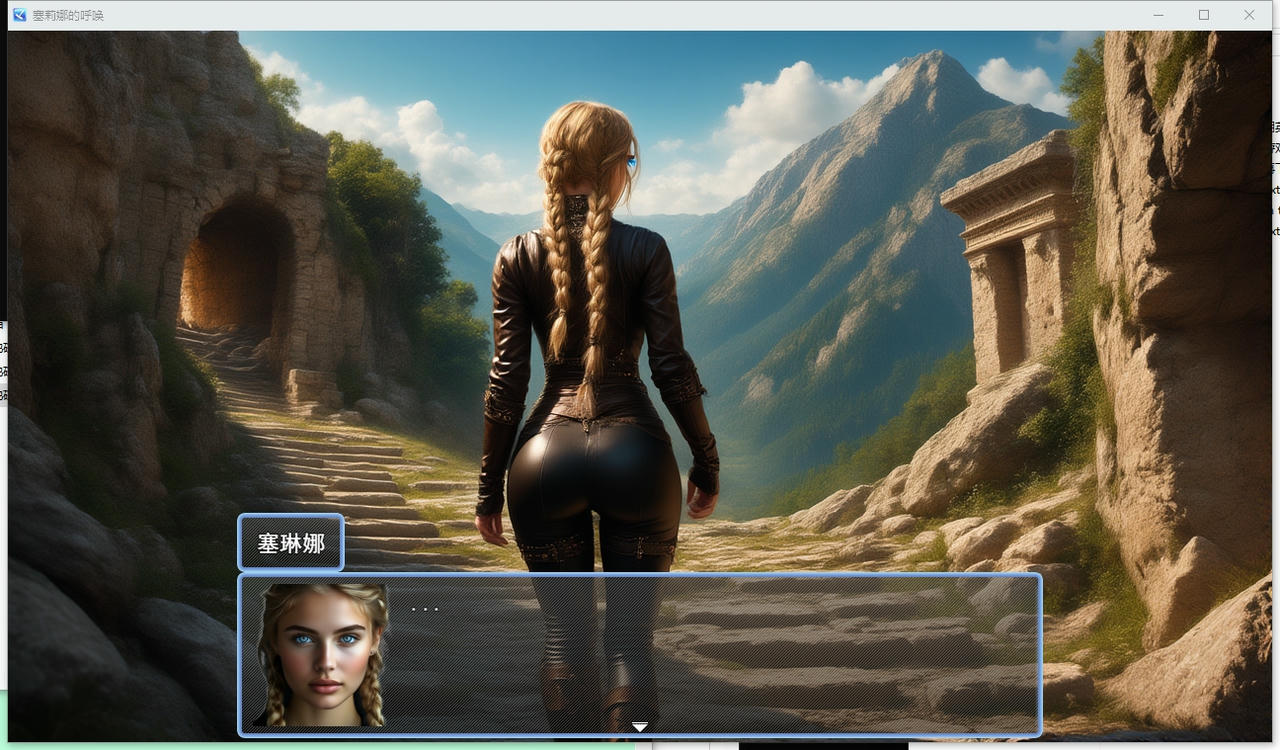1280x750 pixels.
Task: Click the white continue arrow in dialogue box
Action: pos(640,726)
